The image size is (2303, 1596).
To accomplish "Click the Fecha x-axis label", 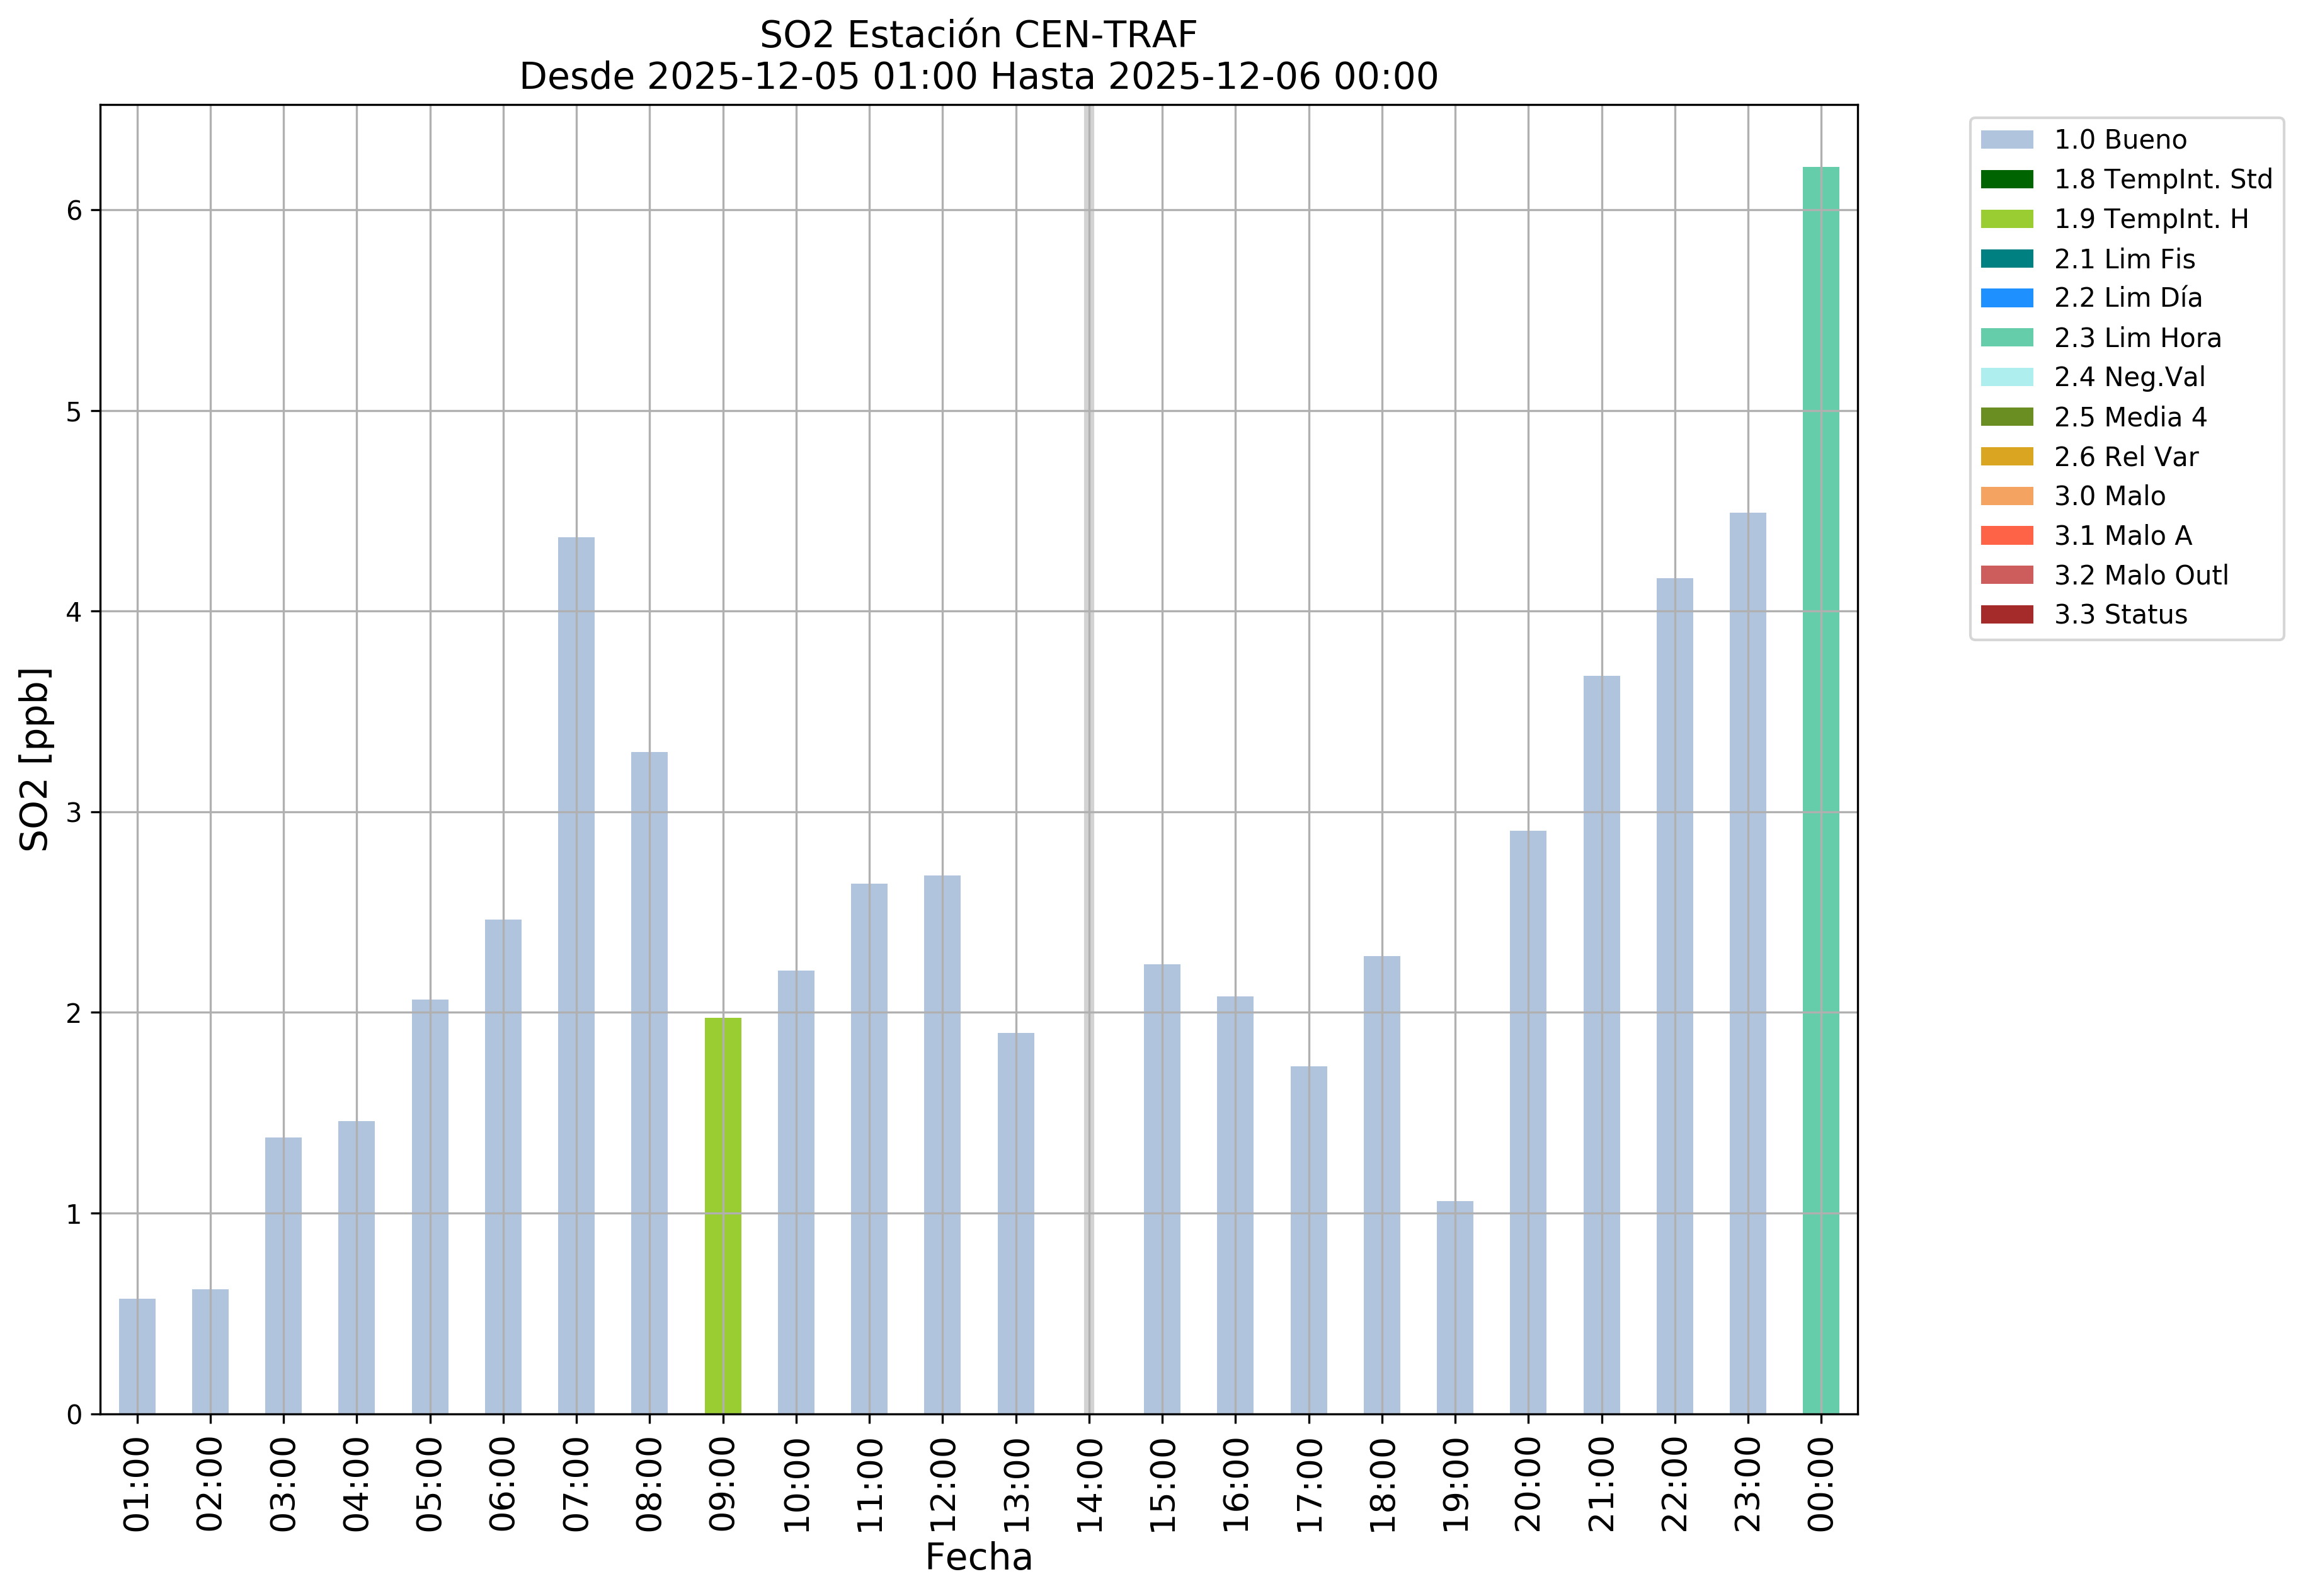I will [978, 1557].
